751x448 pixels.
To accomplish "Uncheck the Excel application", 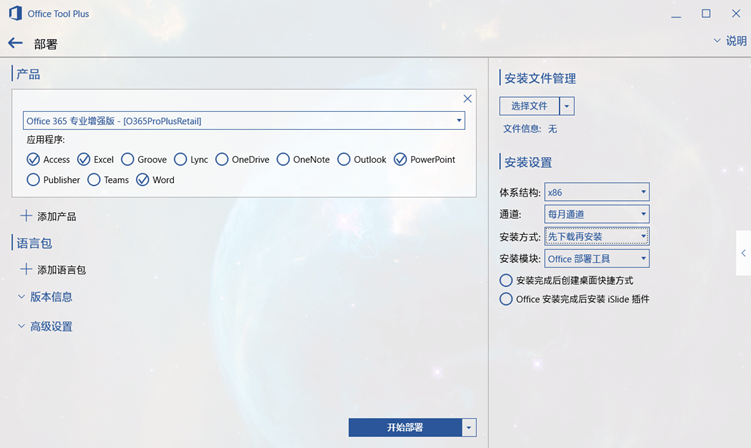I will coord(84,159).
